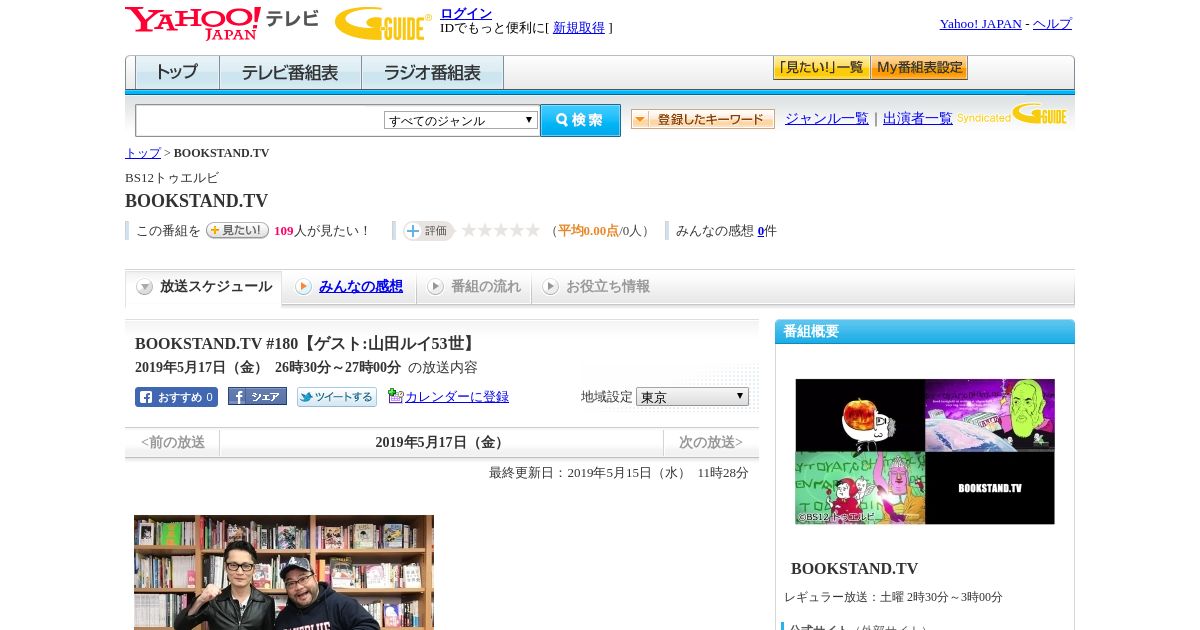This screenshot has width=1200, height=630.
Task: Click the program photo of two men
Action: pos(284,572)
